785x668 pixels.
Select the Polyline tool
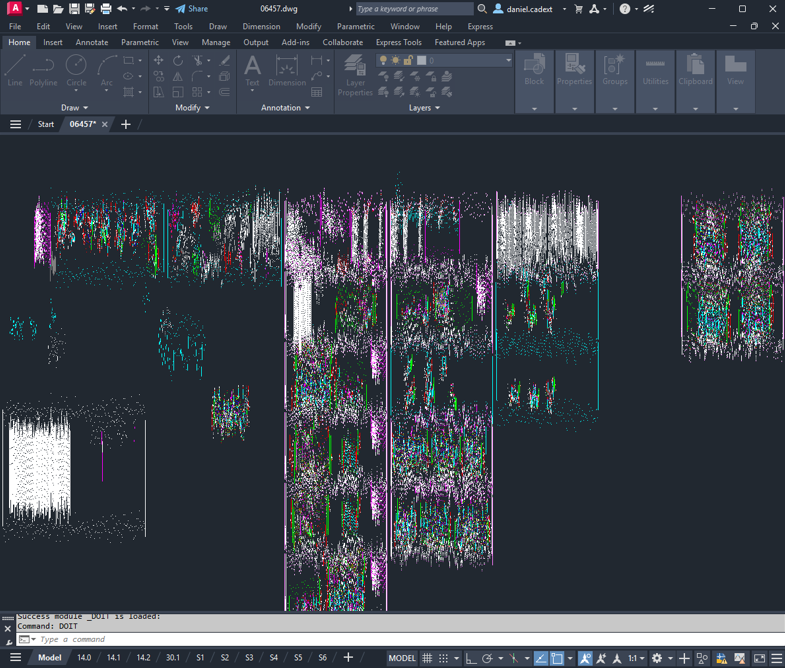tap(43, 71)
